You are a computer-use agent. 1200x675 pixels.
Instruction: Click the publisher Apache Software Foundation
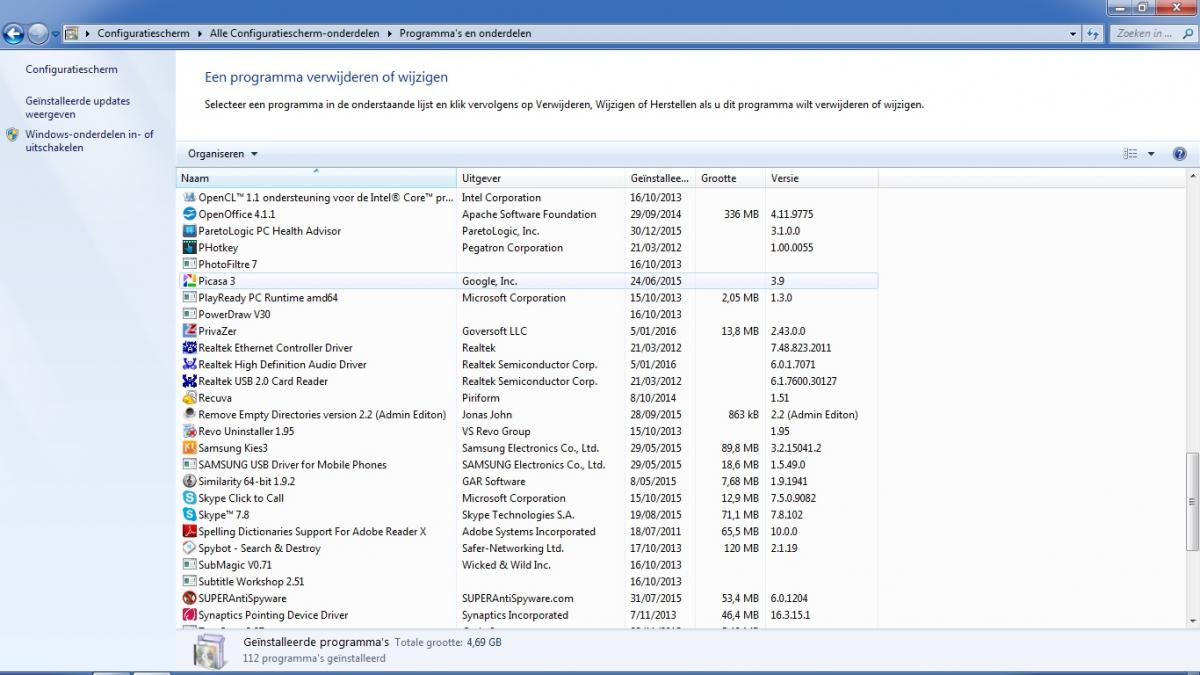point(529,214)
